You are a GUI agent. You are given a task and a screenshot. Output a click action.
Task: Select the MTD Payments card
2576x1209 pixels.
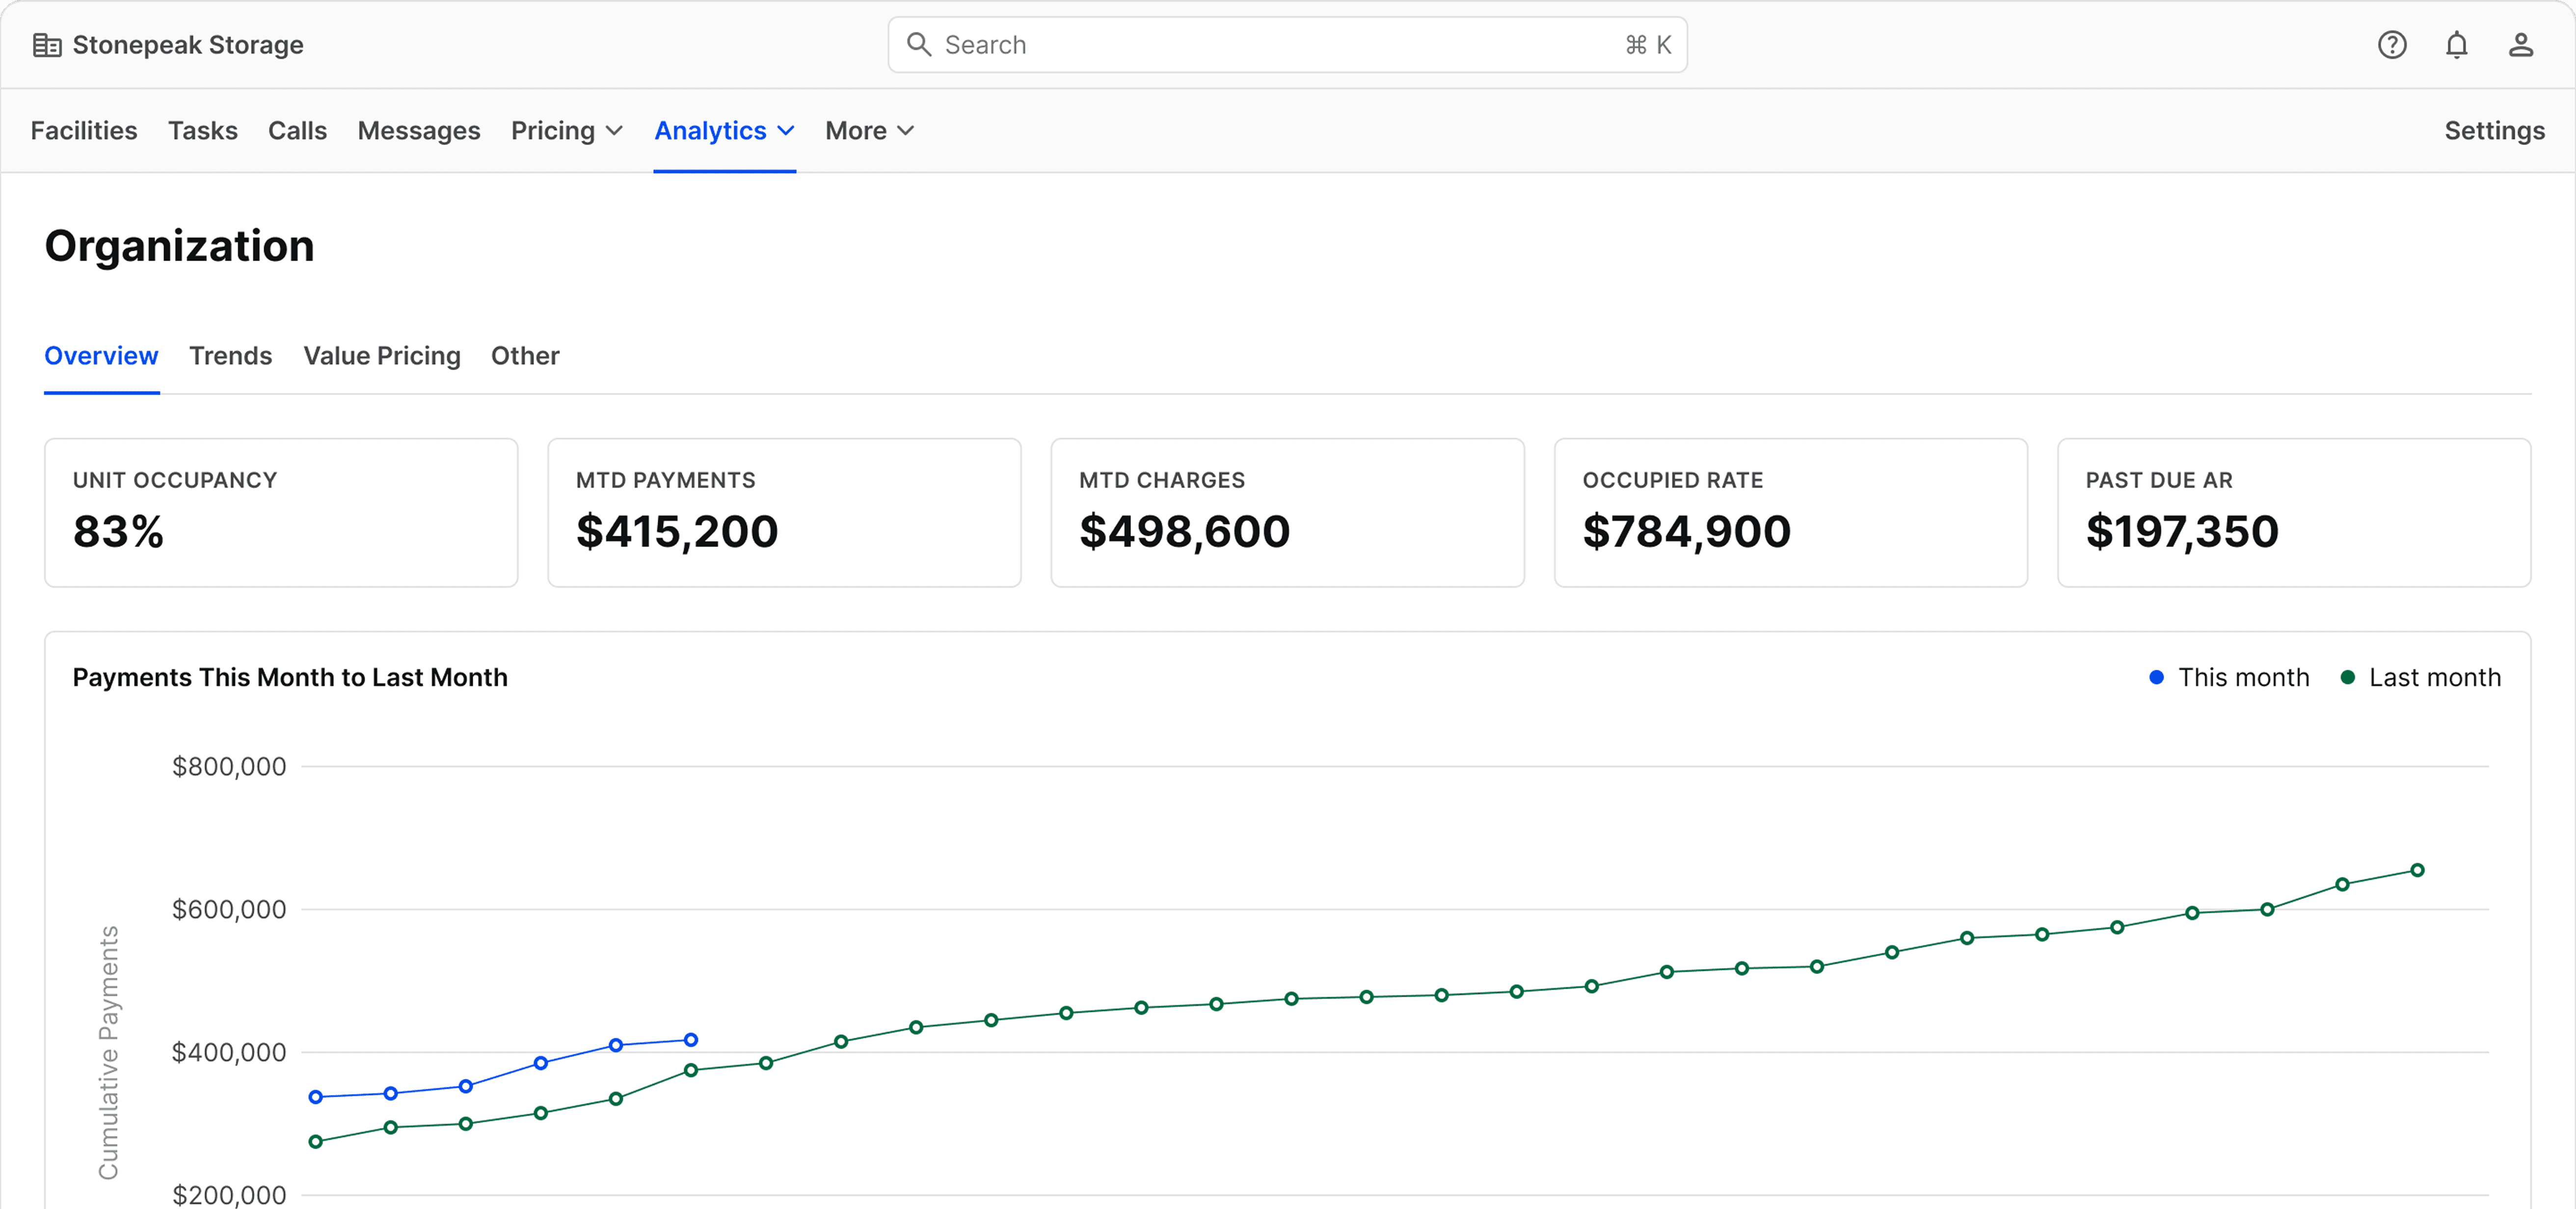coord(784,512)
